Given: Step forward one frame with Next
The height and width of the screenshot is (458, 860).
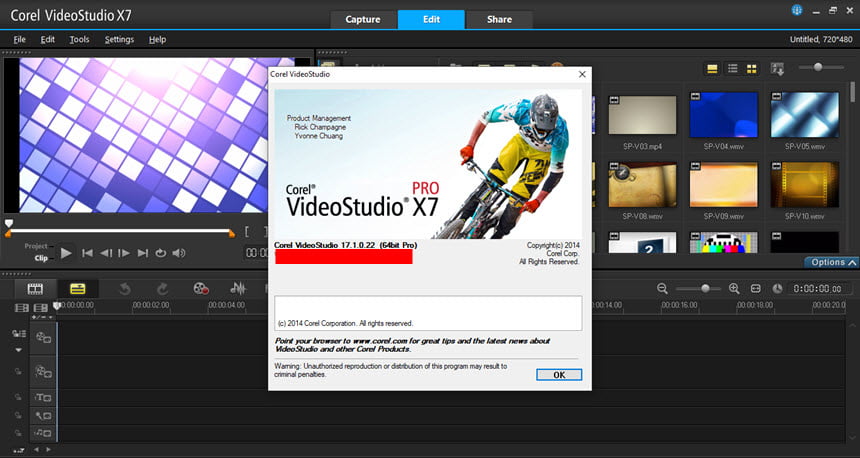Looking at the screenshot, I should (x=124, y=253).
